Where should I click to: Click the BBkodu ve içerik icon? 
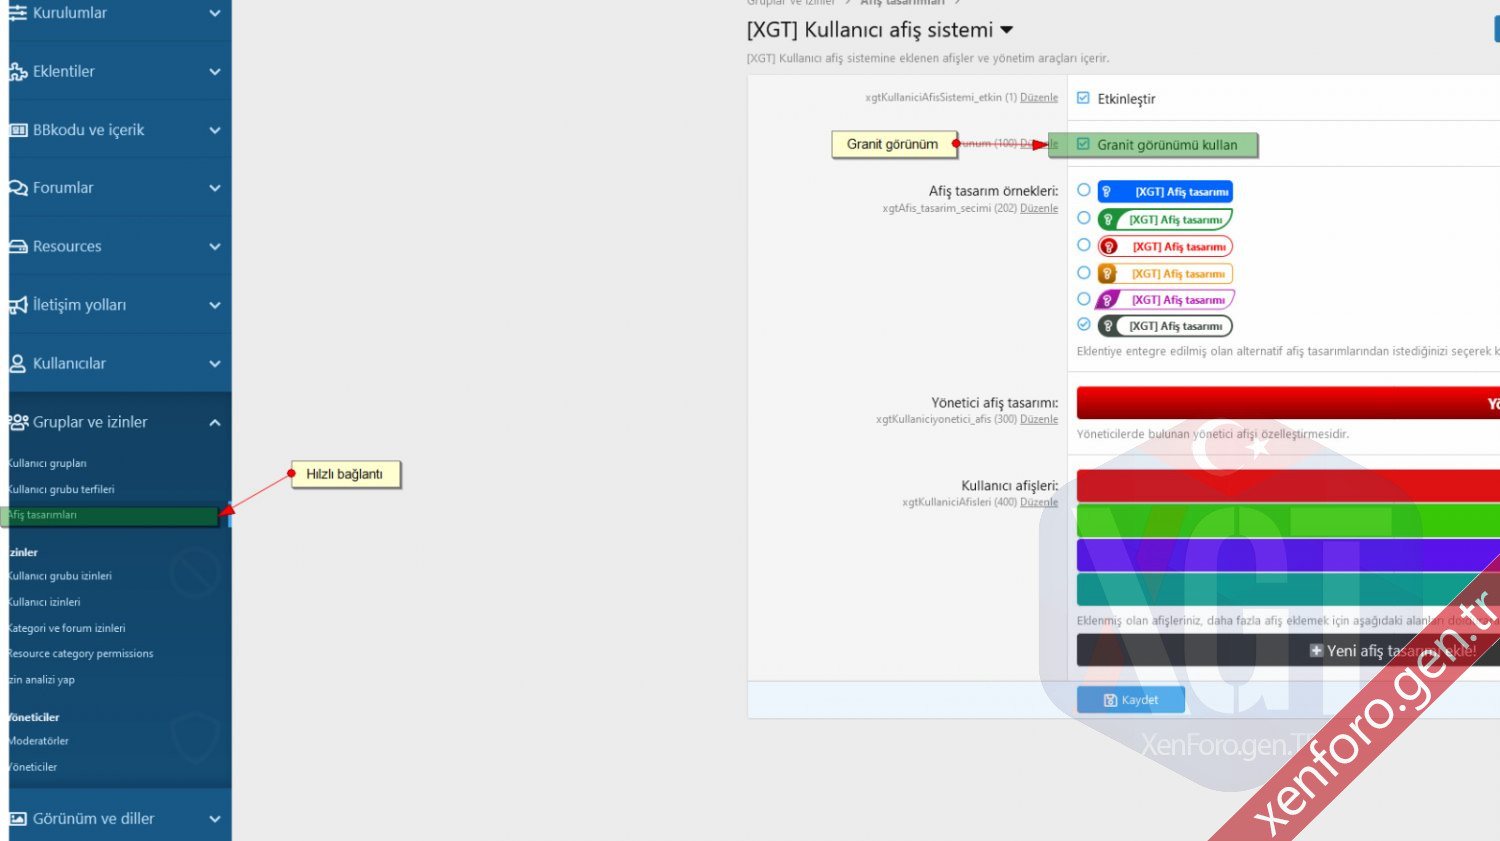pyautogui.click(x=18, y=130)
